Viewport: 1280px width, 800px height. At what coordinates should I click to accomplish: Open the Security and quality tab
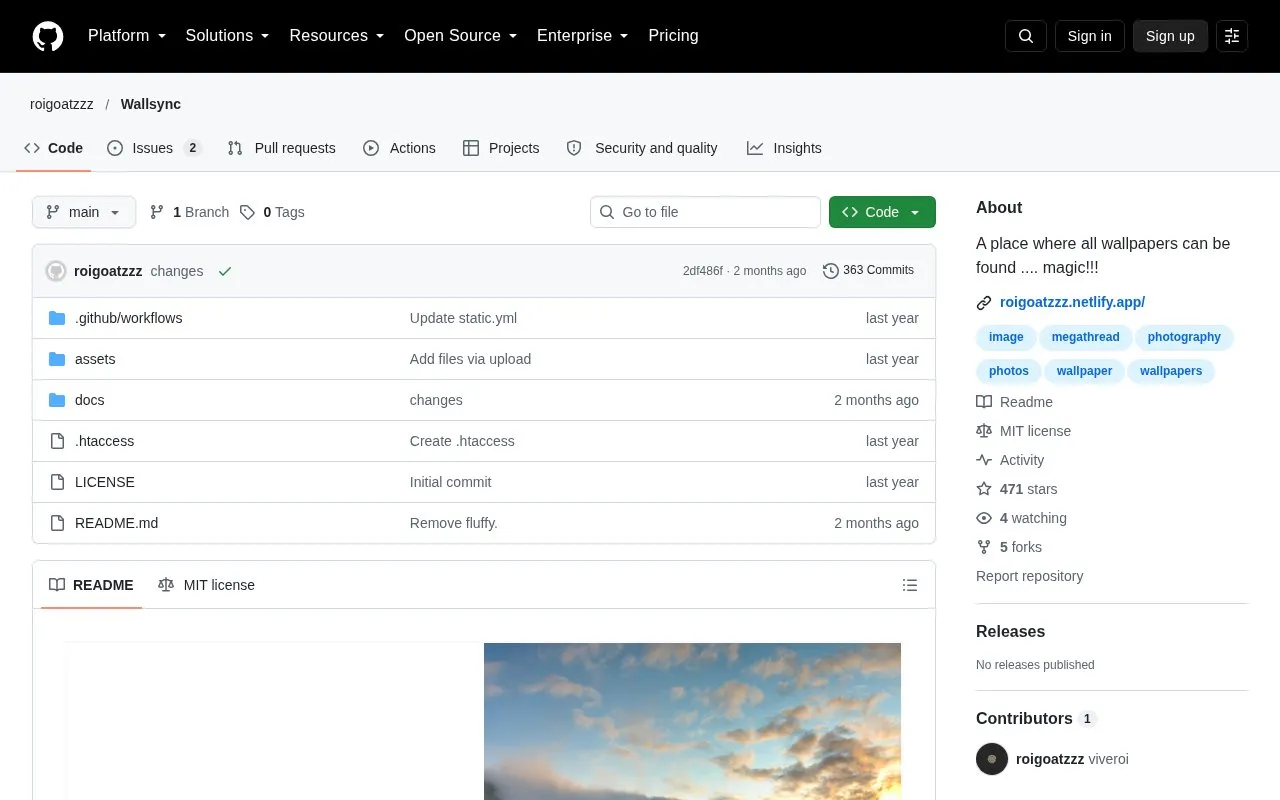tap(642, 148)
